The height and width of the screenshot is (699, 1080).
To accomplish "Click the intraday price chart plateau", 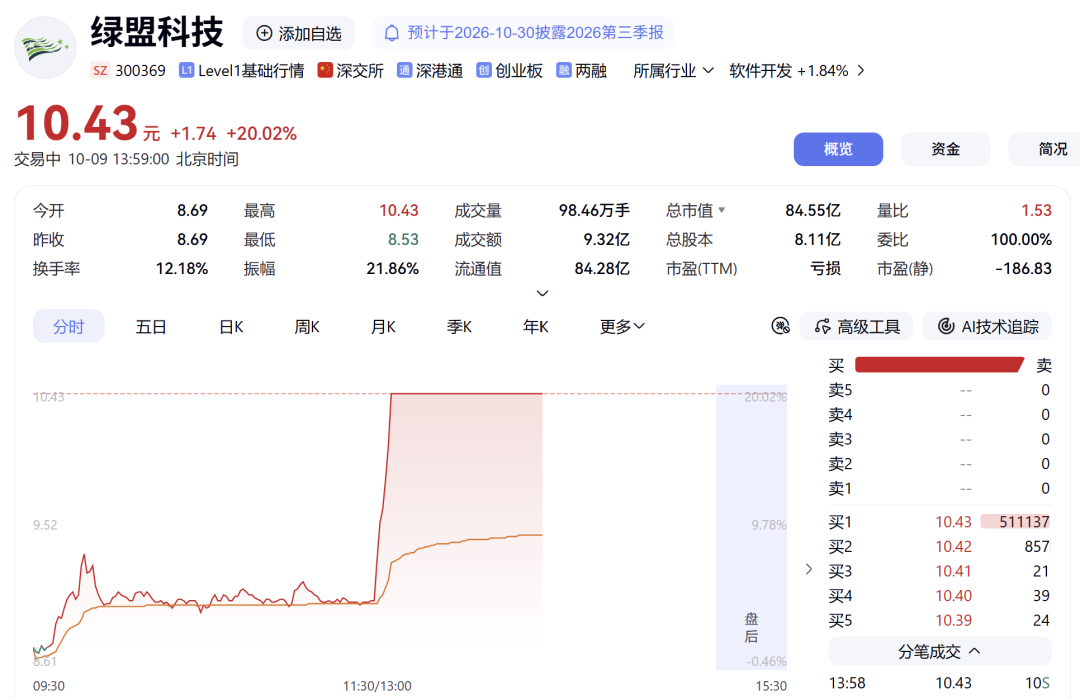I will tap(466, 393).
